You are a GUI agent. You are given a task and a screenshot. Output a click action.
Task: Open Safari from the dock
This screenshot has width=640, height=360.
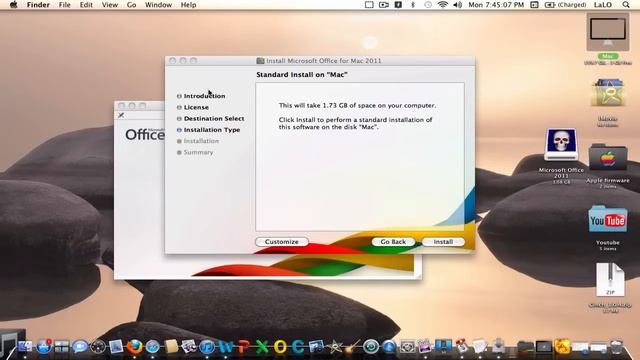point(153,347)
